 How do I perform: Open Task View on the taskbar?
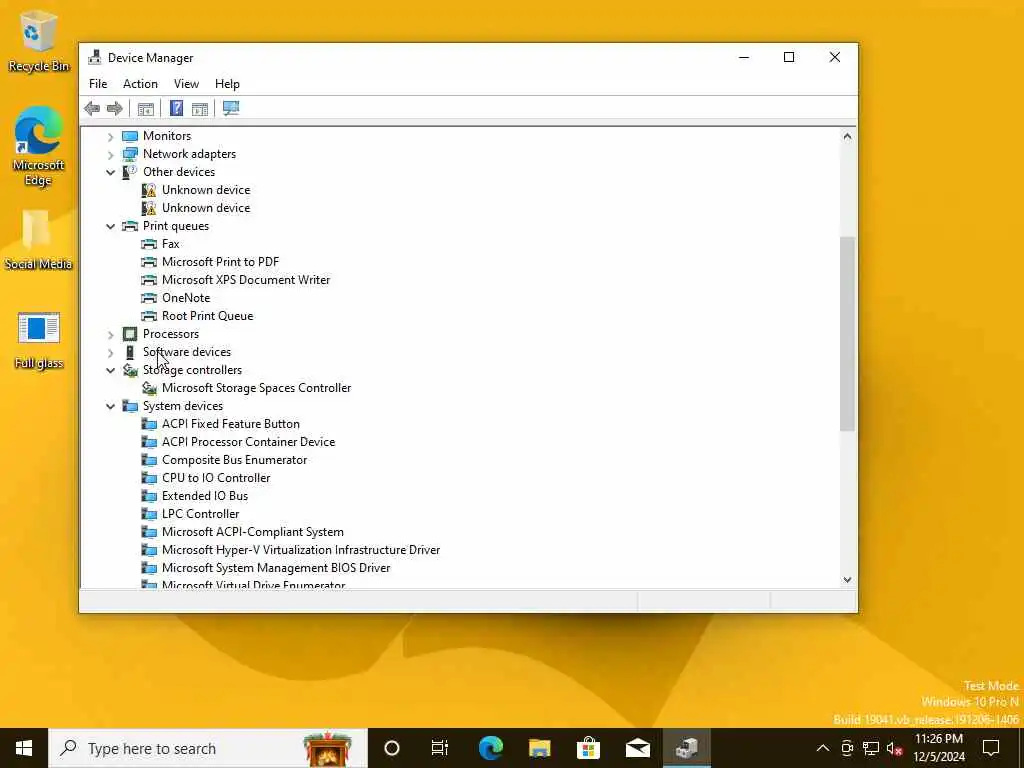coord(440,748)
